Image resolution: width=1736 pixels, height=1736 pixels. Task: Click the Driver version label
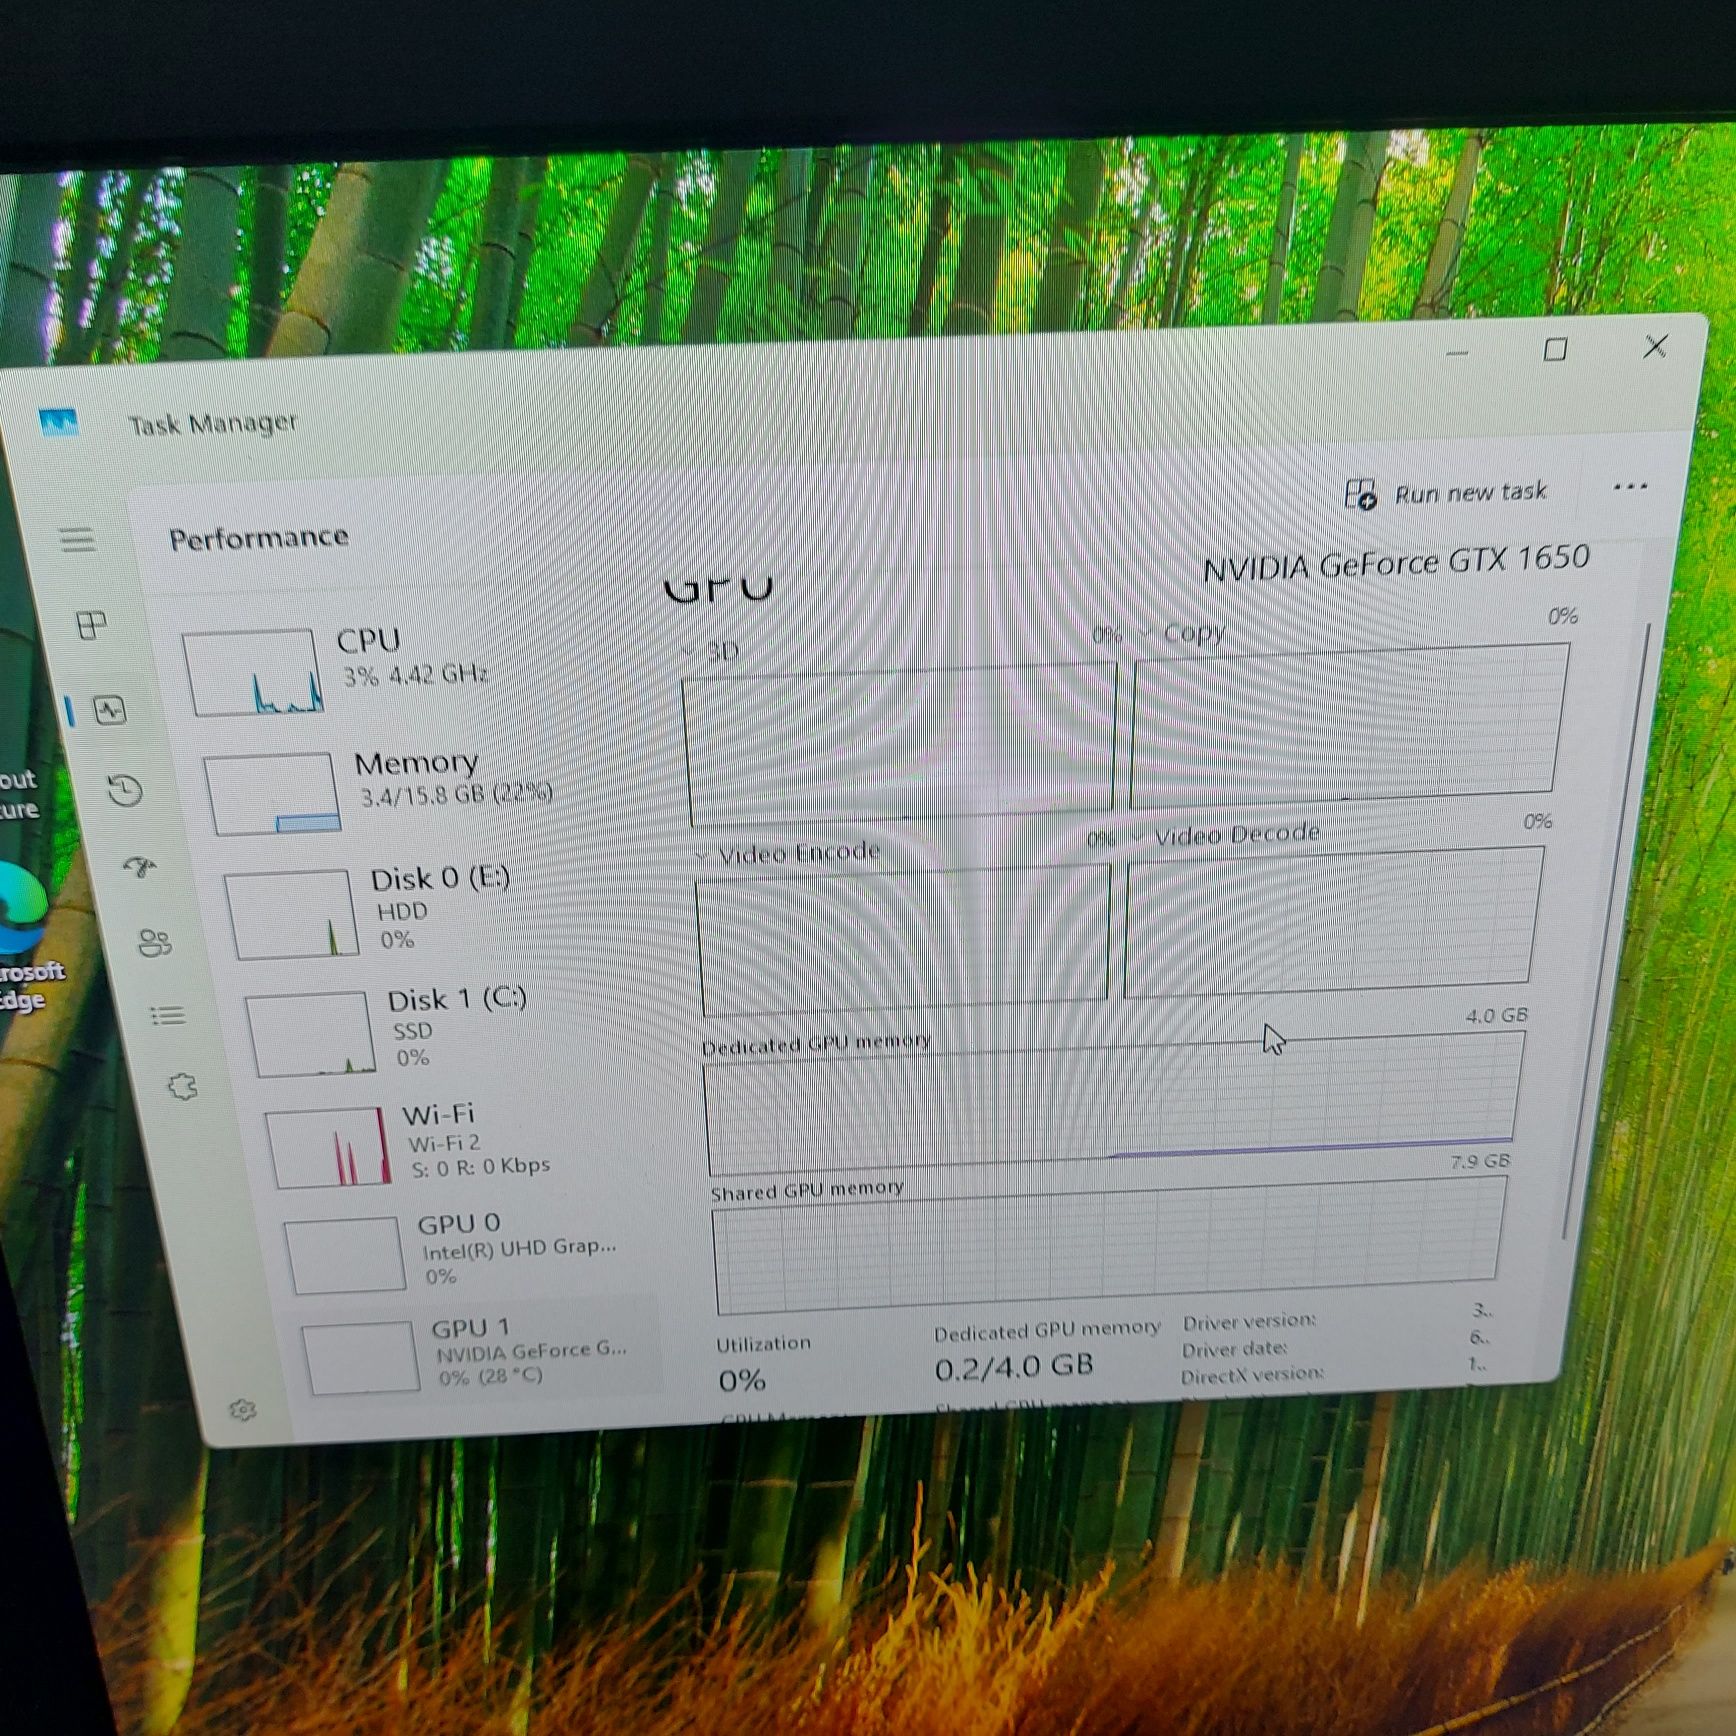(1249, 1322)
